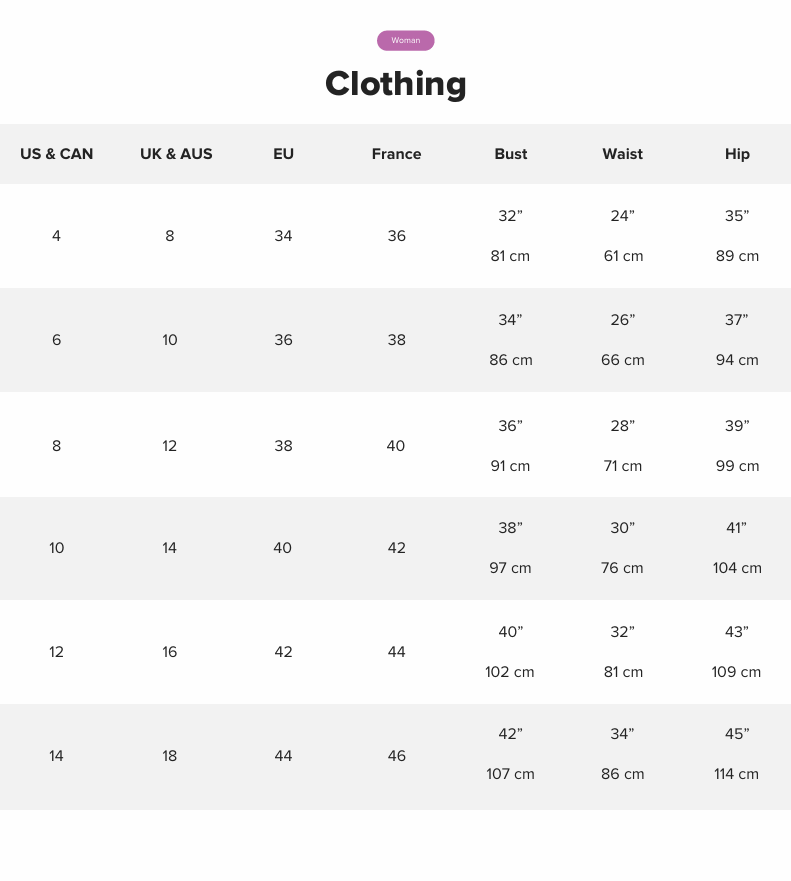Click the purple Woman category badge
This screenshot has width=791, height=881.
(x=405, y=40)
